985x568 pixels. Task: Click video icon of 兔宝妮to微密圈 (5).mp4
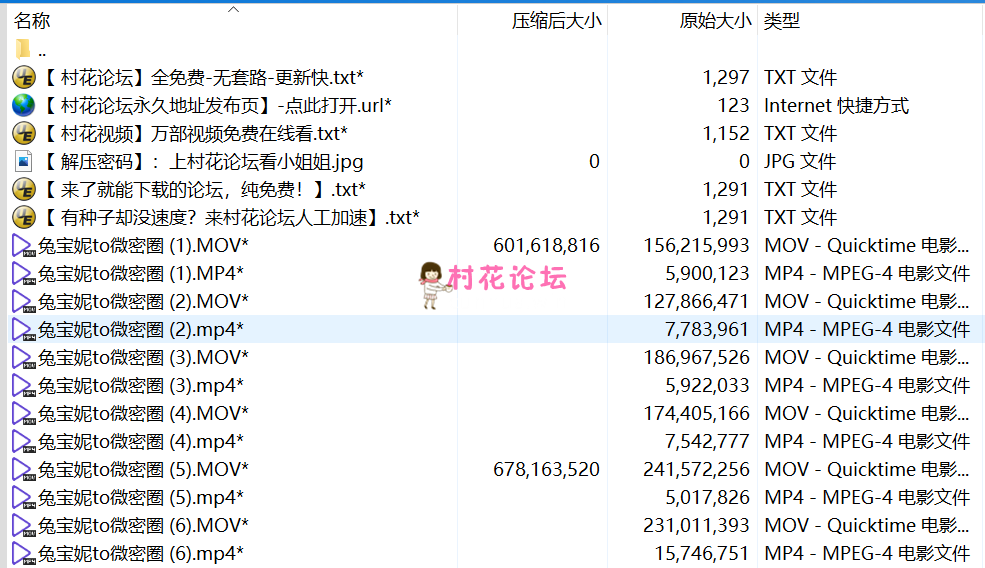(23, 497)
